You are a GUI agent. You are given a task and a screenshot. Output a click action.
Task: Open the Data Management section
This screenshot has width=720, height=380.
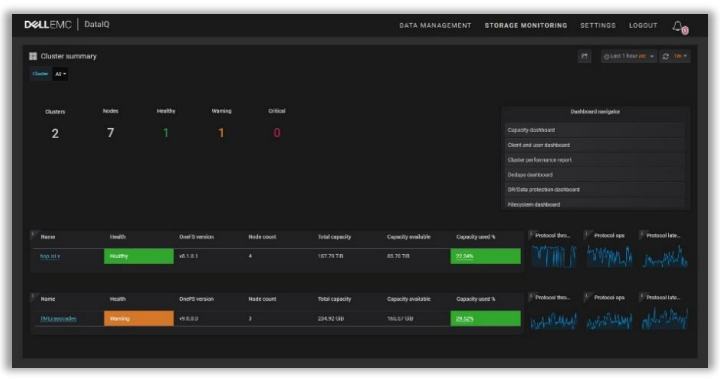435,25
